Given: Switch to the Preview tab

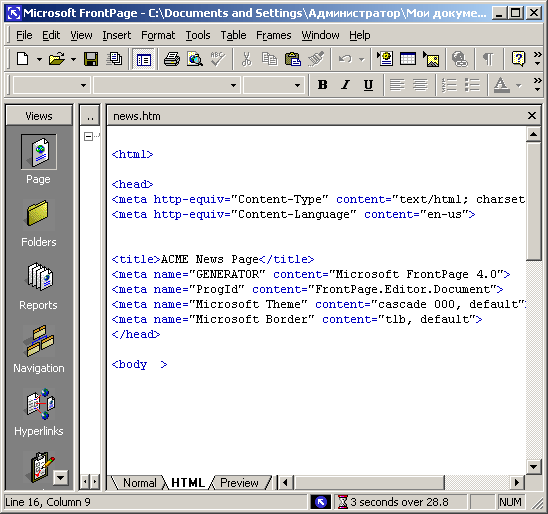Looking at the screenshot, I should point(239,483).
